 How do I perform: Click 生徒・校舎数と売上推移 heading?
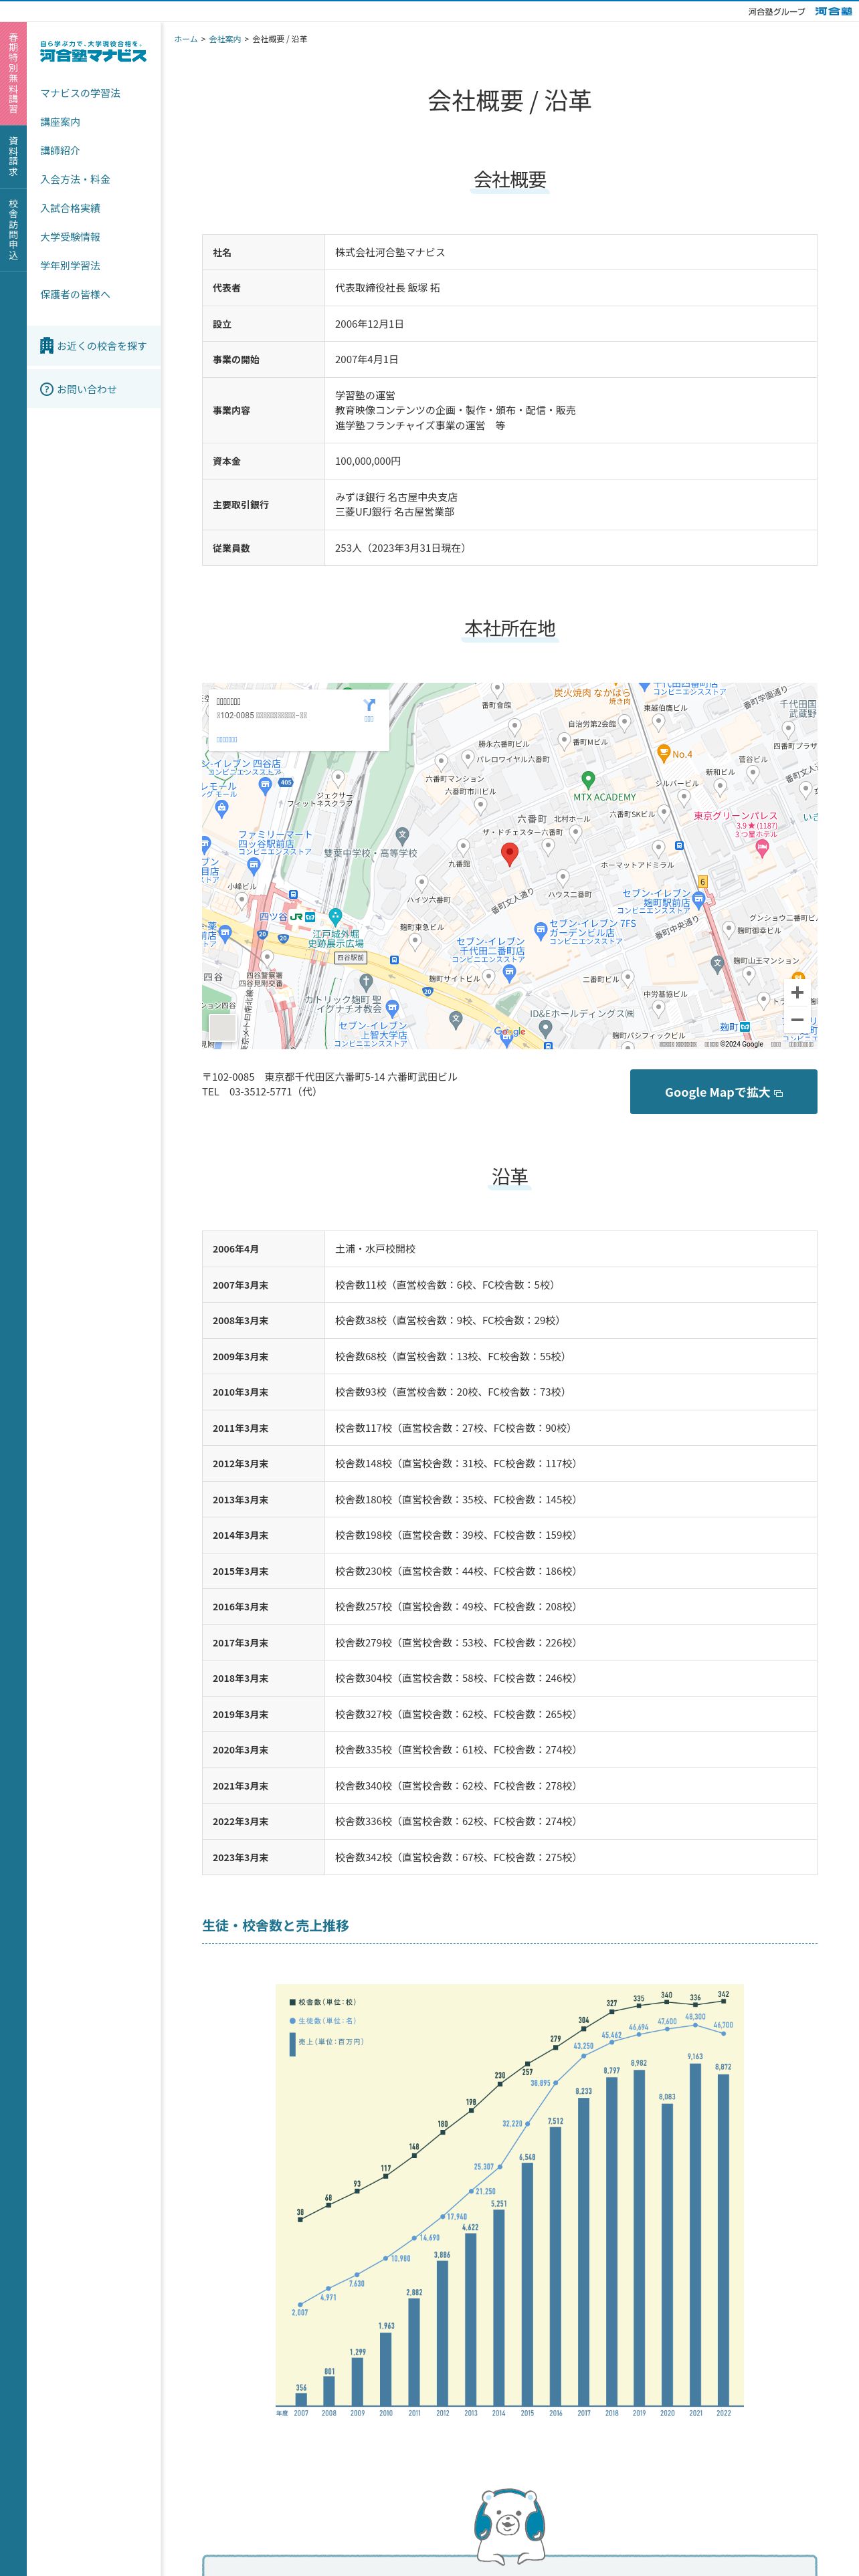pos(275,1925)
